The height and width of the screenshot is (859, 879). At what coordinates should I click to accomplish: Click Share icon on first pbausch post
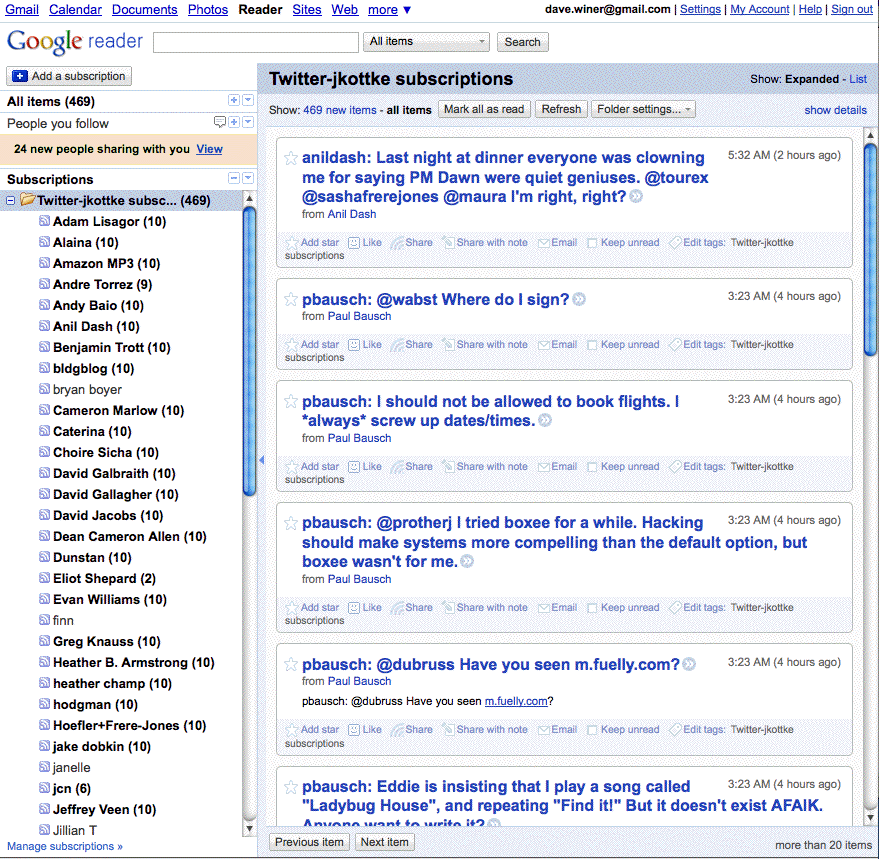point(397,345)
